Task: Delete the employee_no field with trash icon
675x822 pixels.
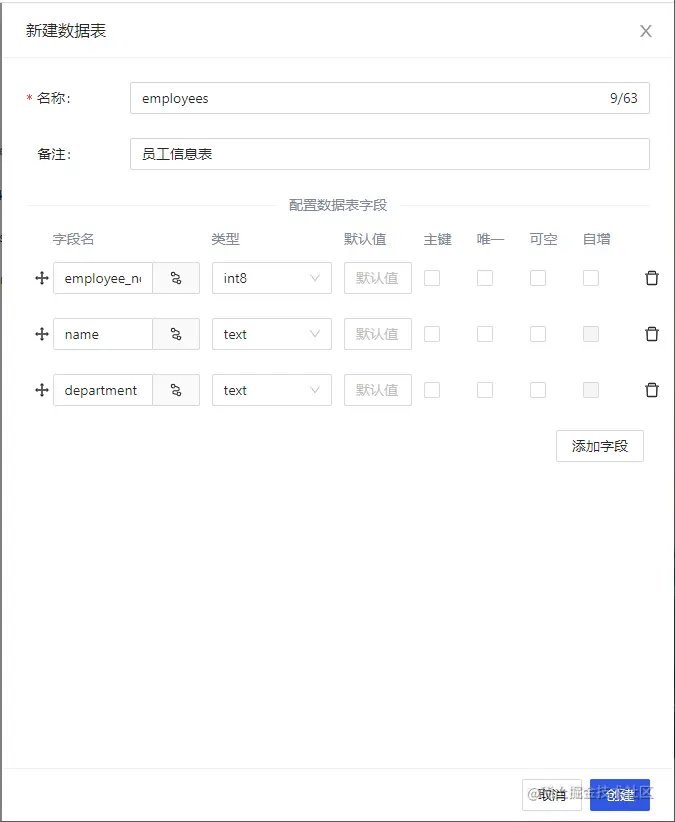Action: coord(652,278)
